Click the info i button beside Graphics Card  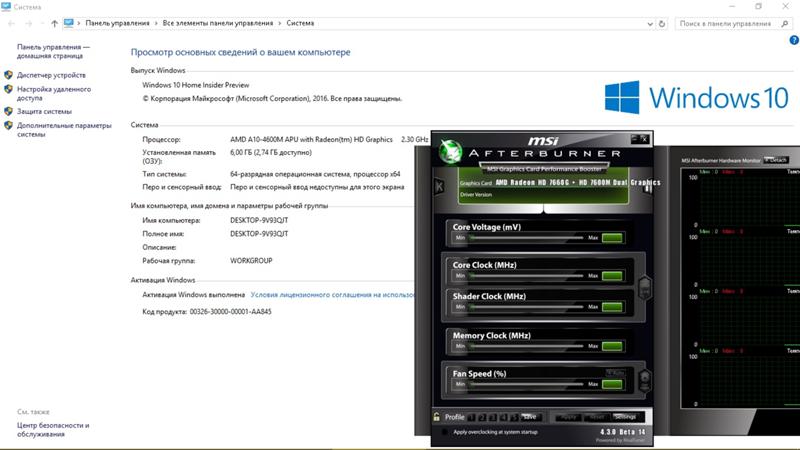point(648,189)
